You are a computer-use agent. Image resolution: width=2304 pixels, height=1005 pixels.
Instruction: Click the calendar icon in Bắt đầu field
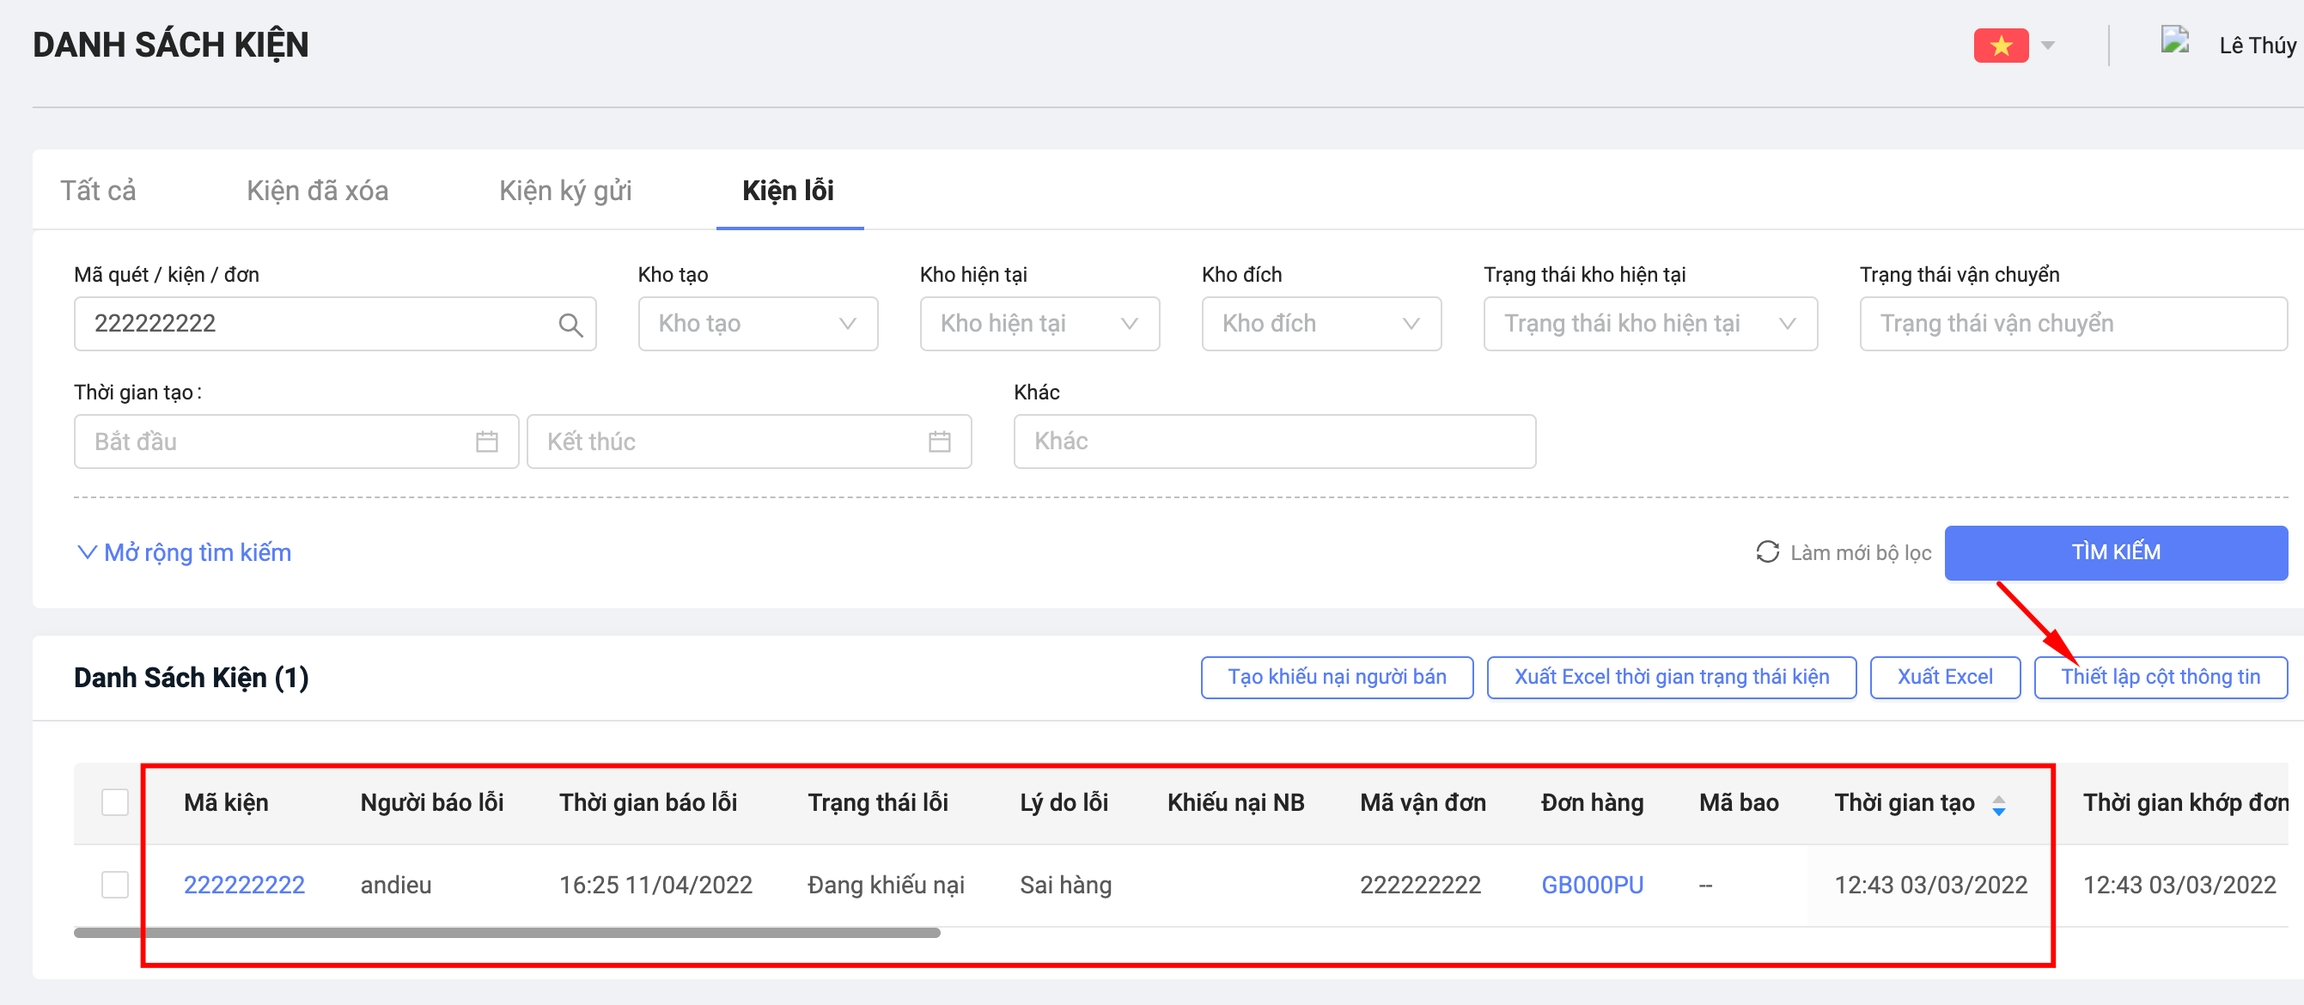coord(487,441)
